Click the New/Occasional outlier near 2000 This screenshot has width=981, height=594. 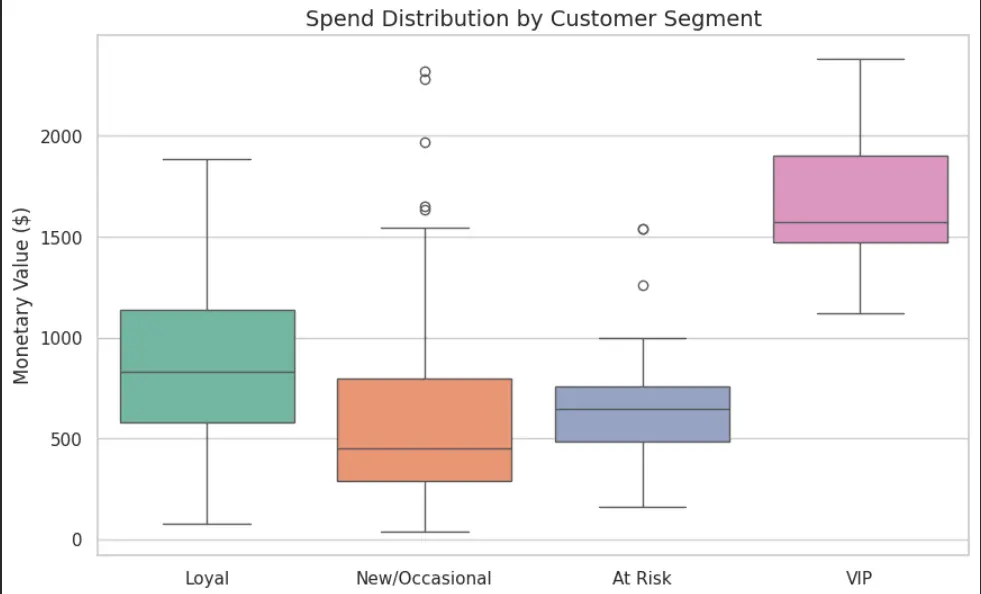pyautogui.click(x=425, y=143)
